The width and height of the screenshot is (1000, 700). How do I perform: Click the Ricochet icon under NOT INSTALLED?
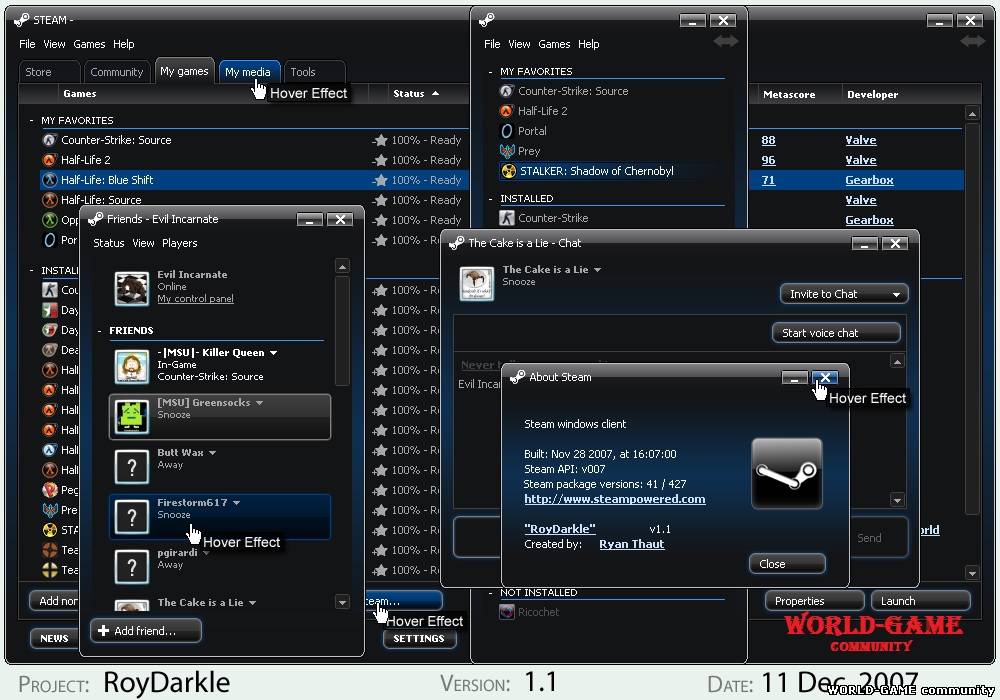pyautogui.click(x=507, y=612)
